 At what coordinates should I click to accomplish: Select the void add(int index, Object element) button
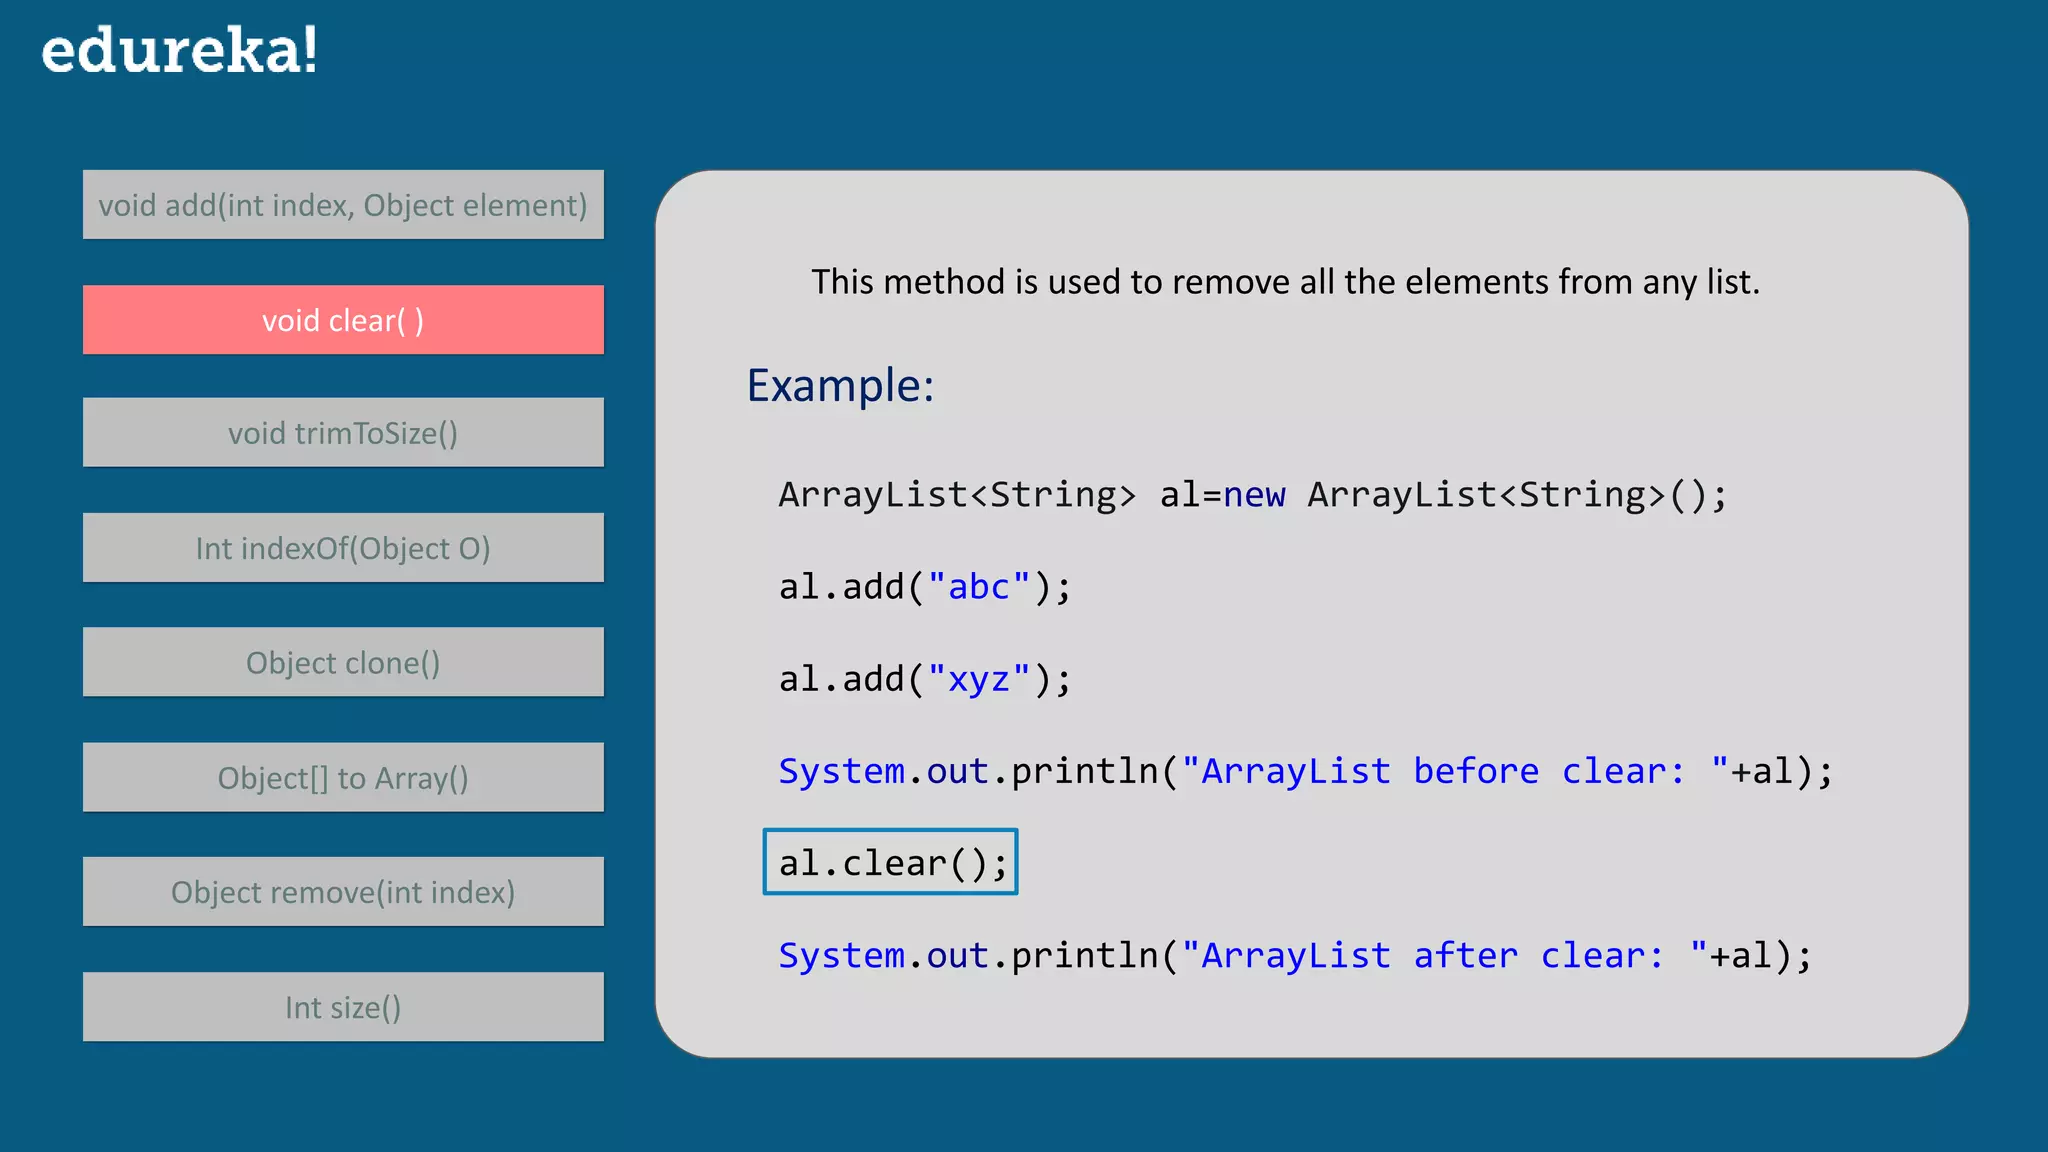click(x=343, y=205)
